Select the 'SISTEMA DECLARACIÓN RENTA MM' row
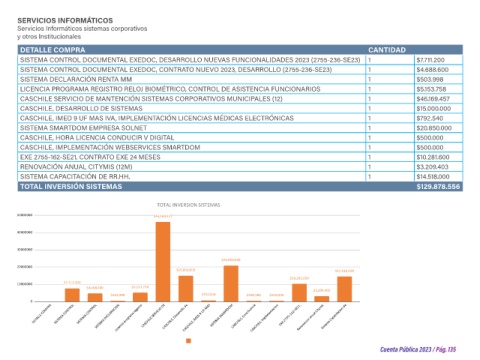 coord(240,79)
